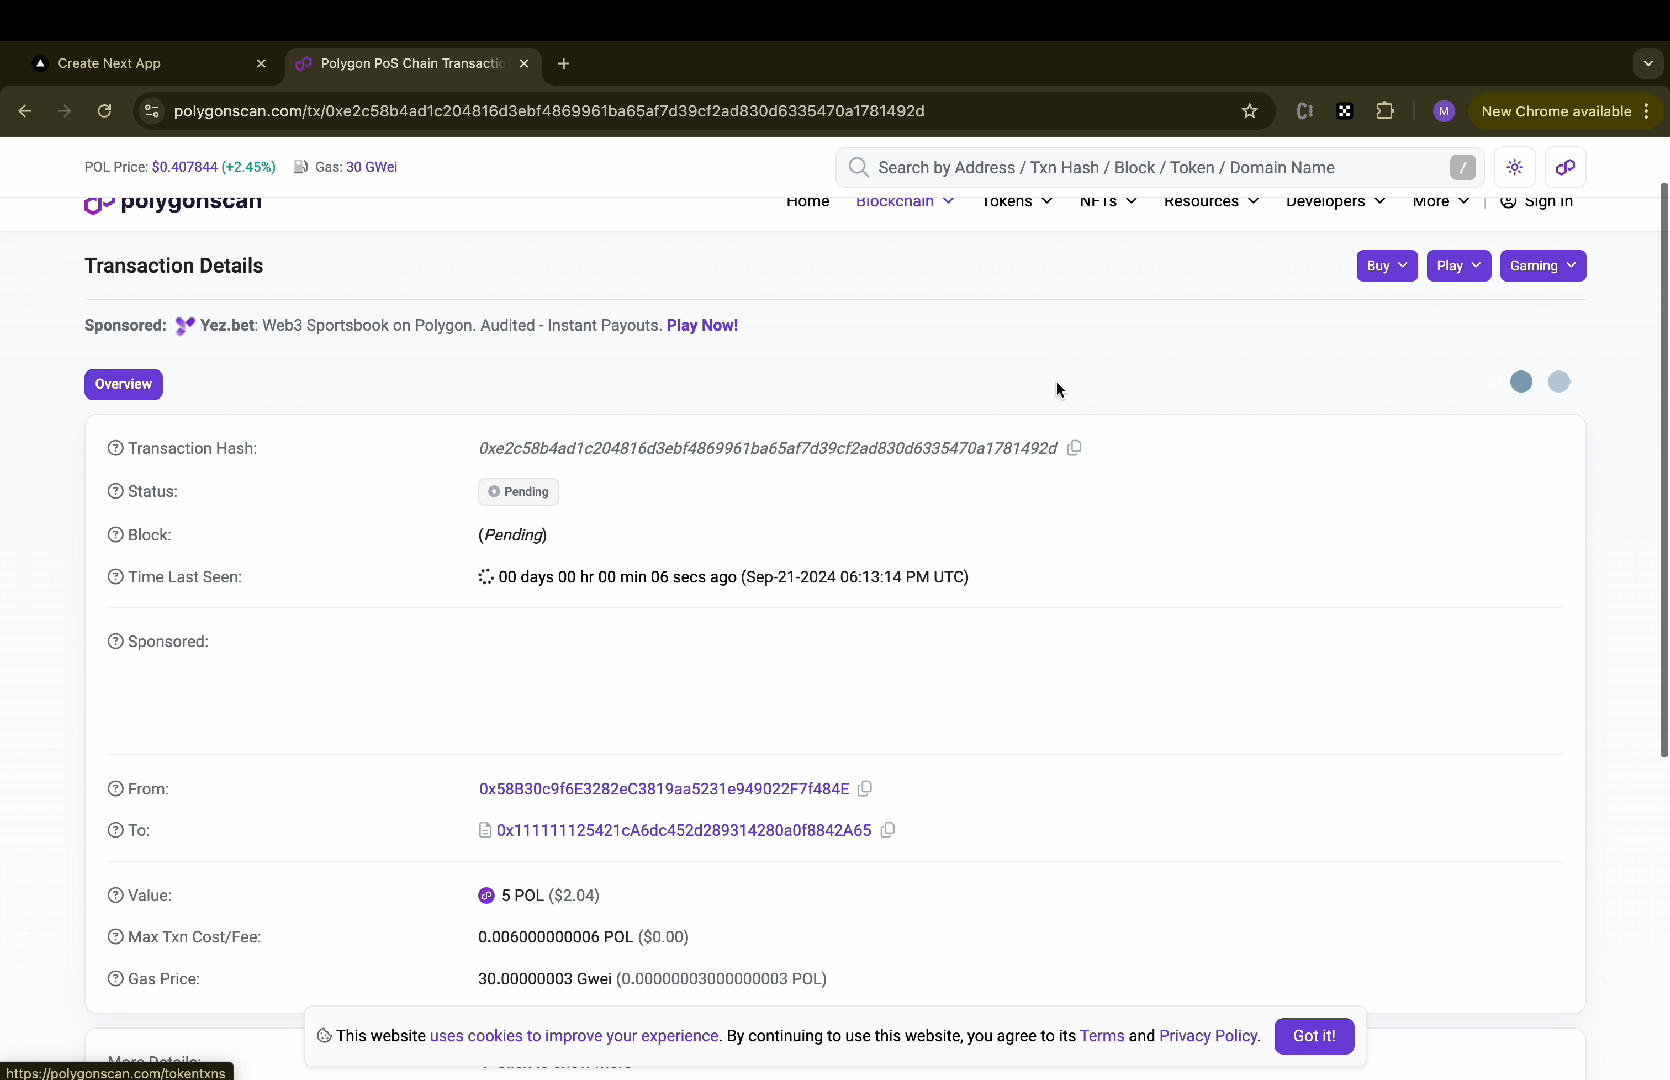Open a new browser tab

pos(564,63)
